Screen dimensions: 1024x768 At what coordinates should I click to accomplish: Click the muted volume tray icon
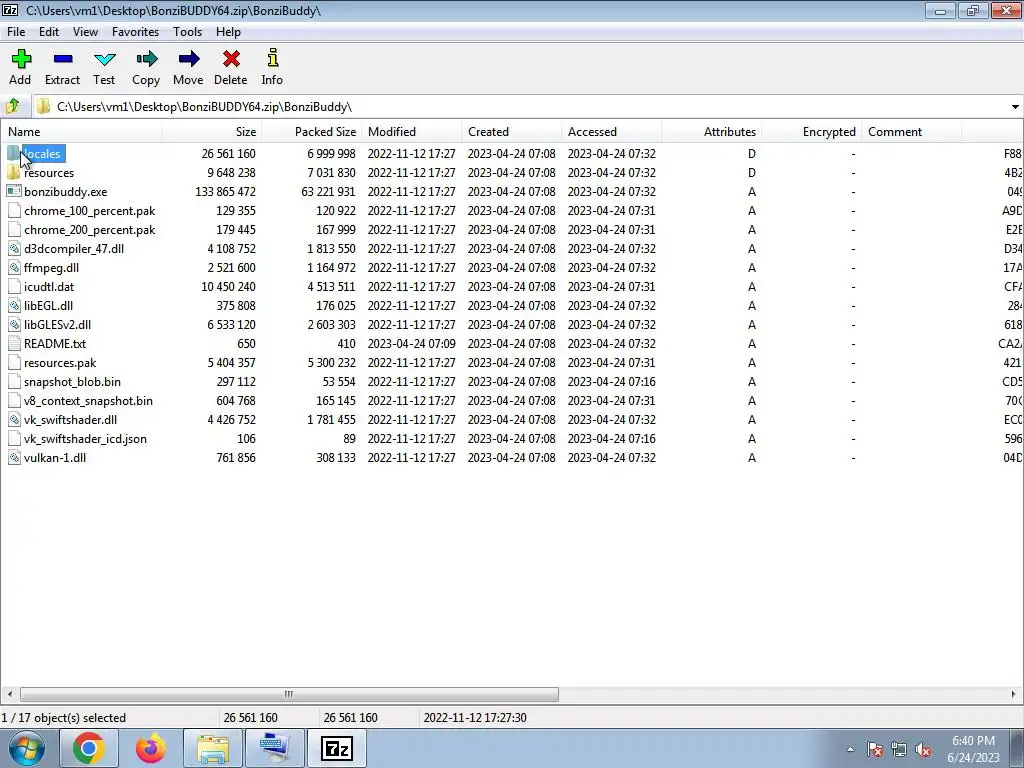[923, 750]
